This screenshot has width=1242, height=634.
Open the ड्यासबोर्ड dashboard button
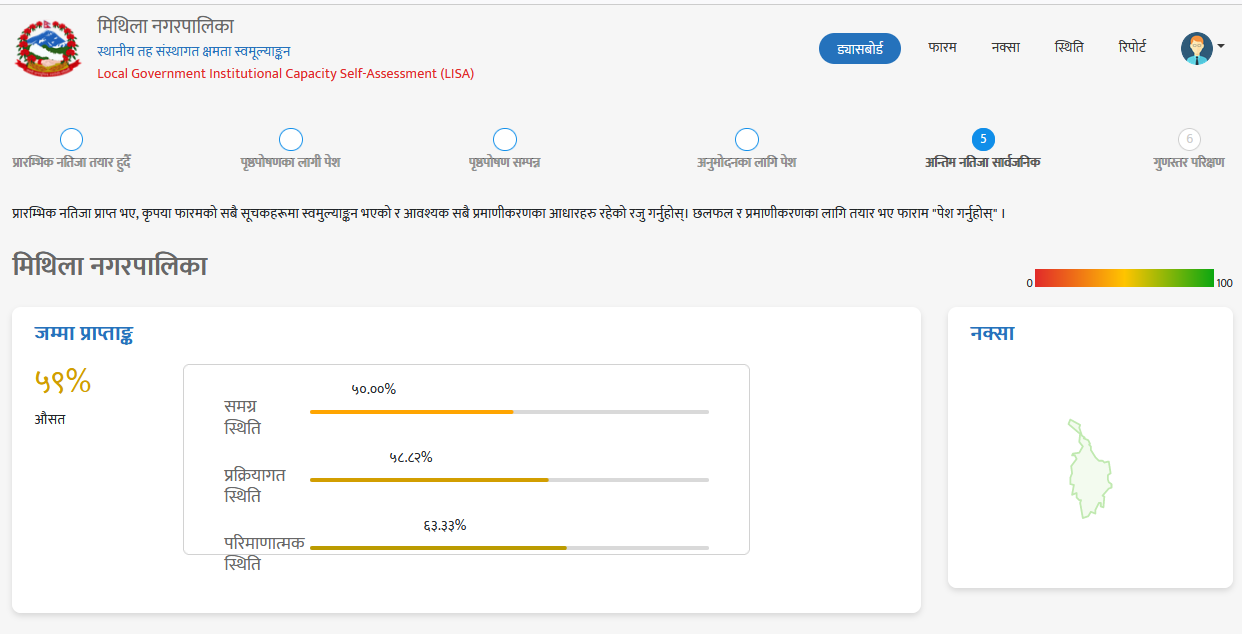tap(860, 48)
